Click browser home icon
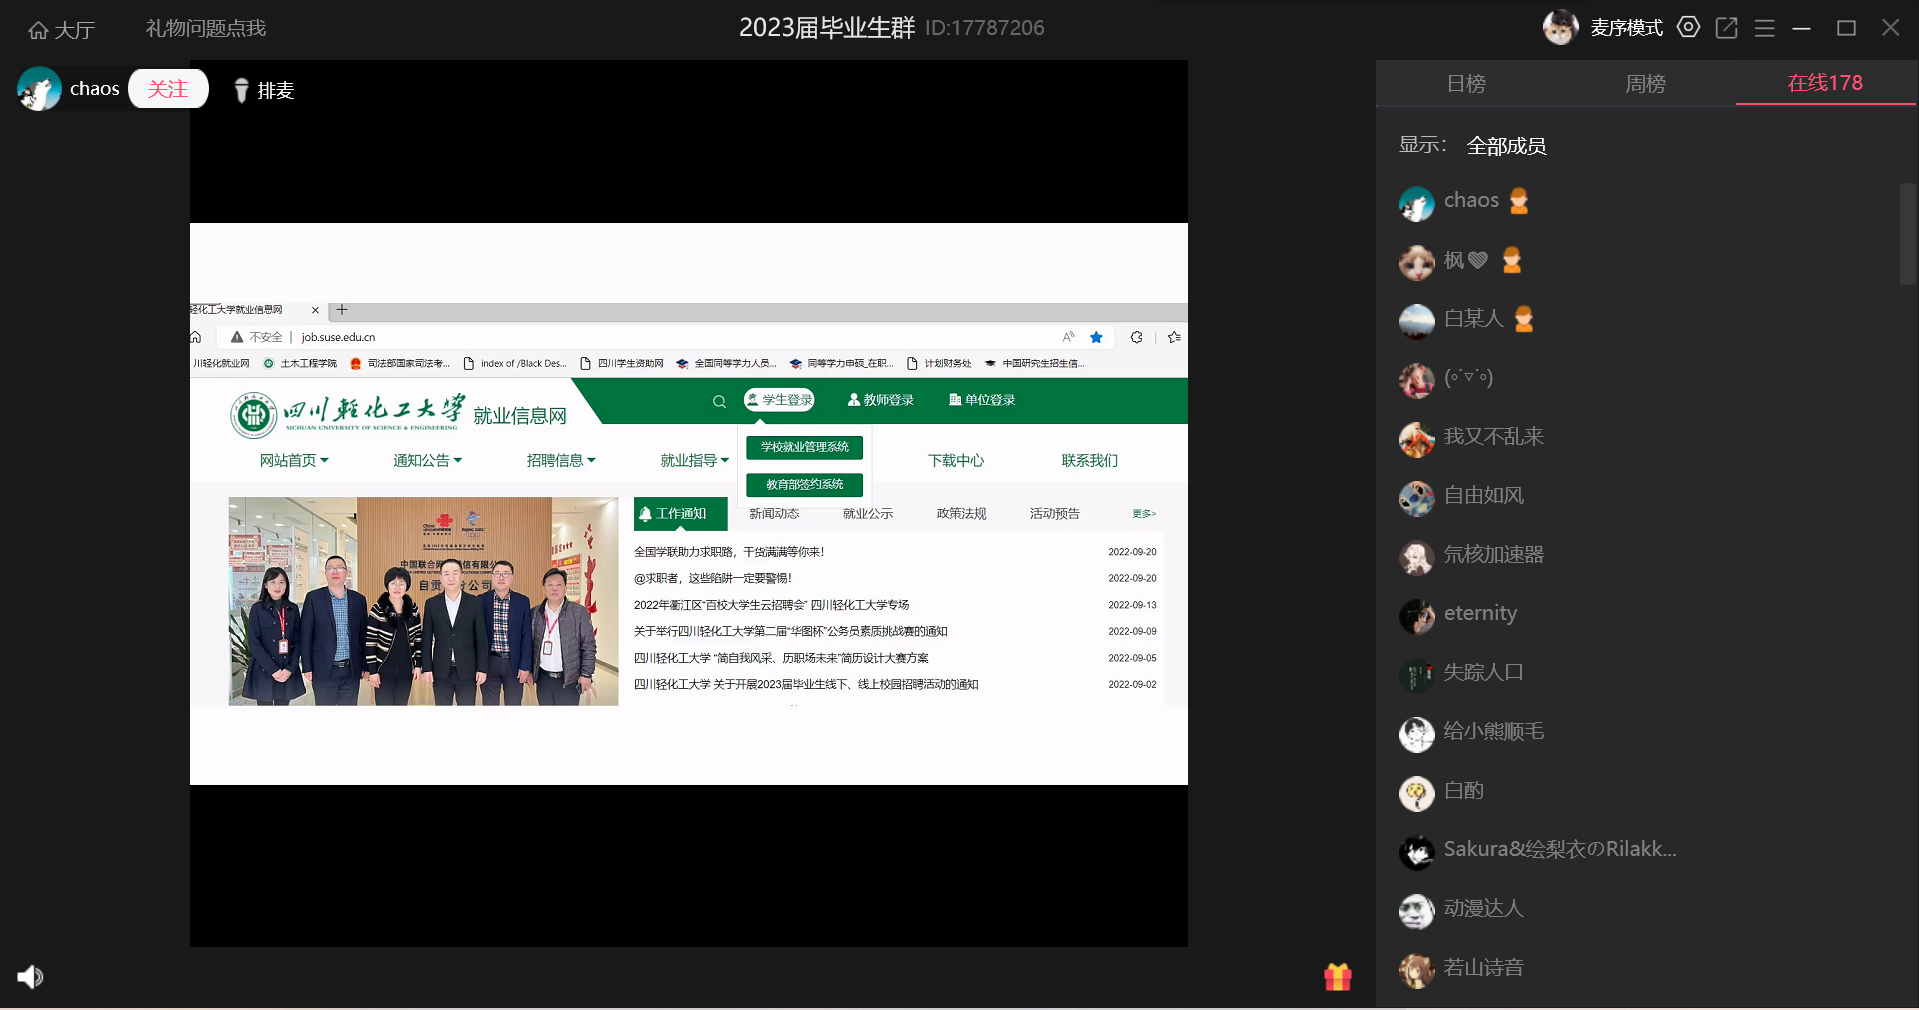Screen dimensions: 1919x1010 coord(196,337)
